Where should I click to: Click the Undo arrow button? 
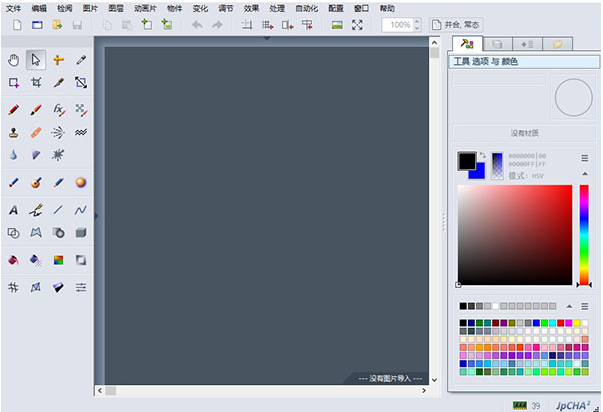point(197,24)
